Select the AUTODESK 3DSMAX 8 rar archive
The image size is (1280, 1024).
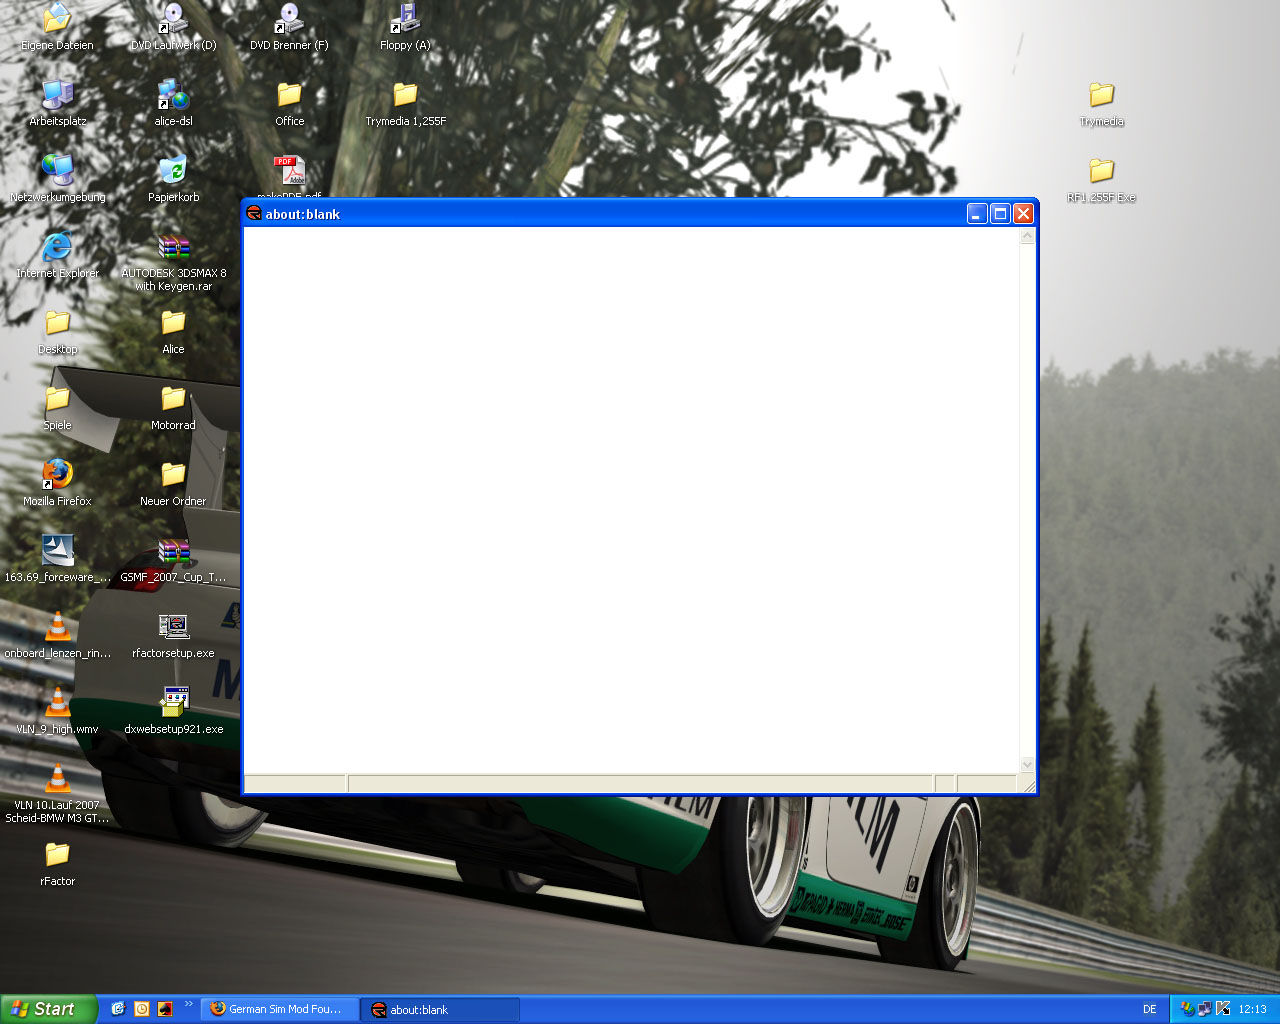[x=173, y=248]
